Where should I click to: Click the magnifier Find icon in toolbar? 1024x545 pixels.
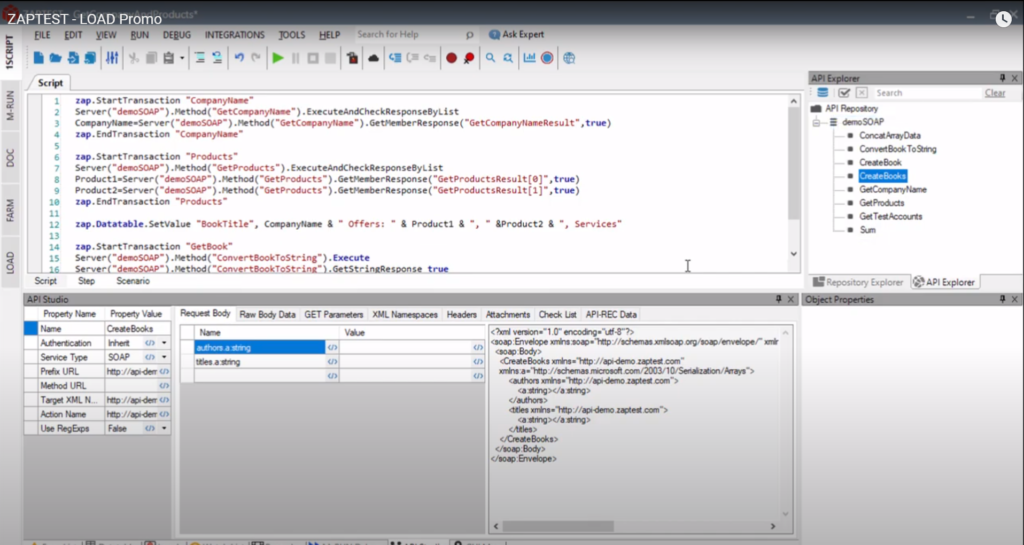[490, 58]
